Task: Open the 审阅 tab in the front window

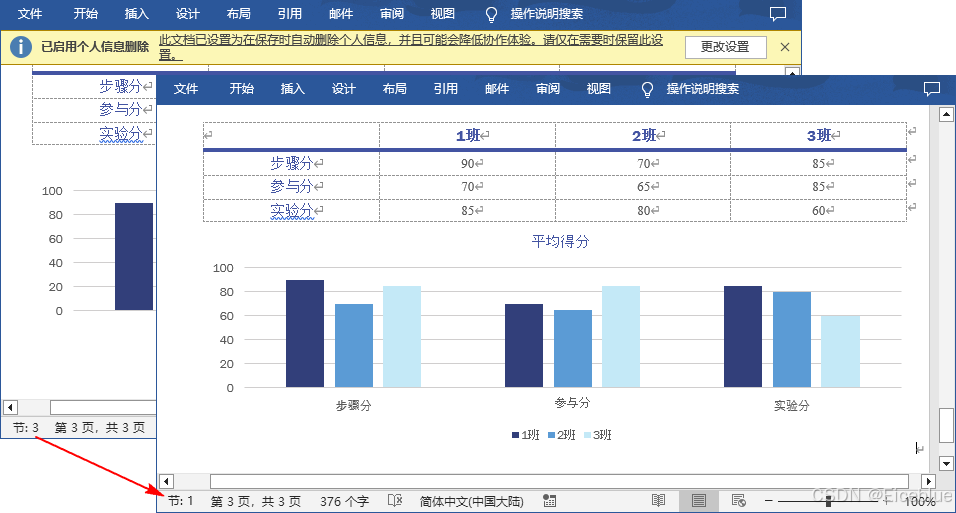Action: point(548,88)
